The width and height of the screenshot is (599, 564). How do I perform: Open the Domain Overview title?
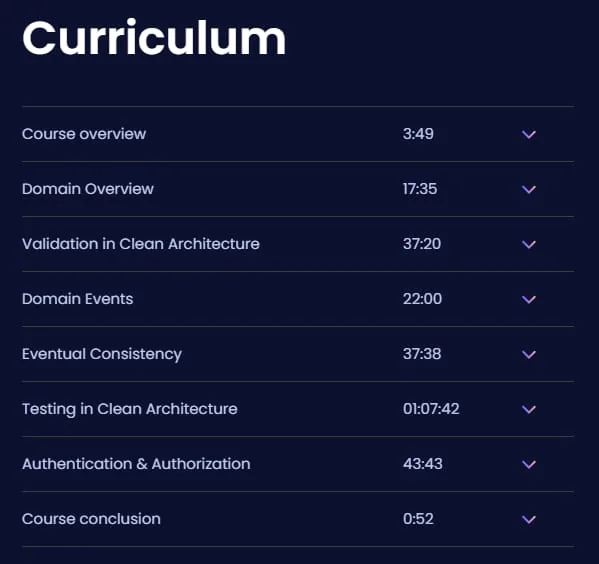88,189
